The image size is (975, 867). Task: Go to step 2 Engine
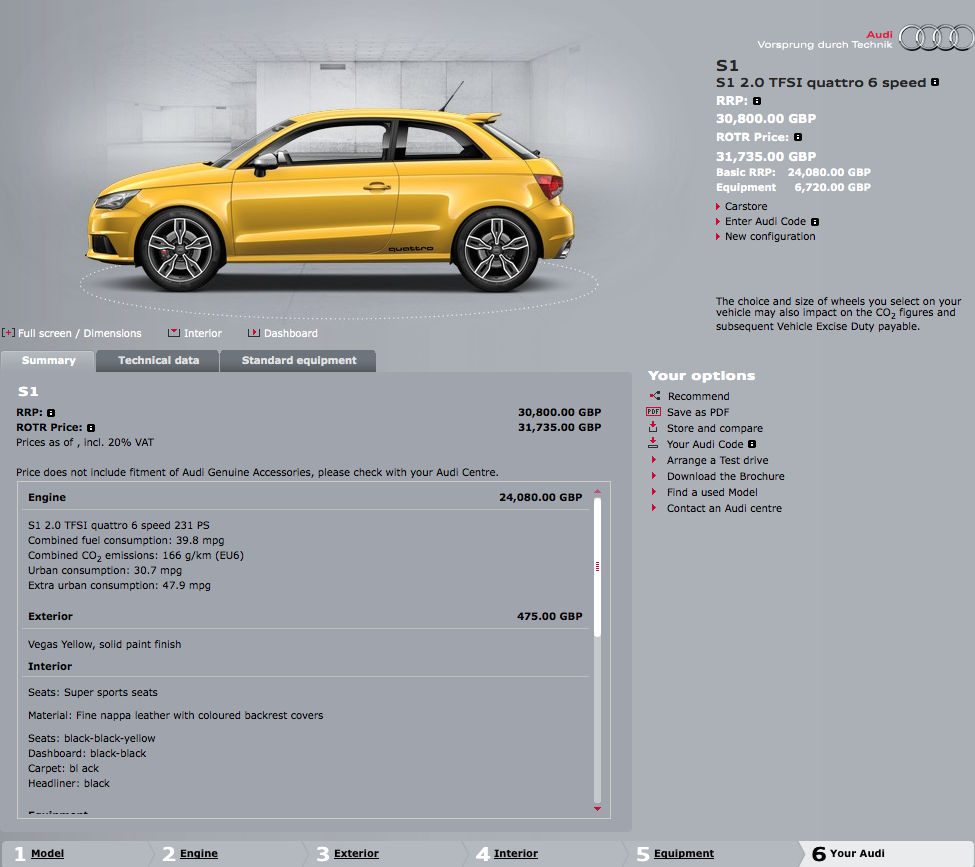pyautogui.click(x=198, y=853)
